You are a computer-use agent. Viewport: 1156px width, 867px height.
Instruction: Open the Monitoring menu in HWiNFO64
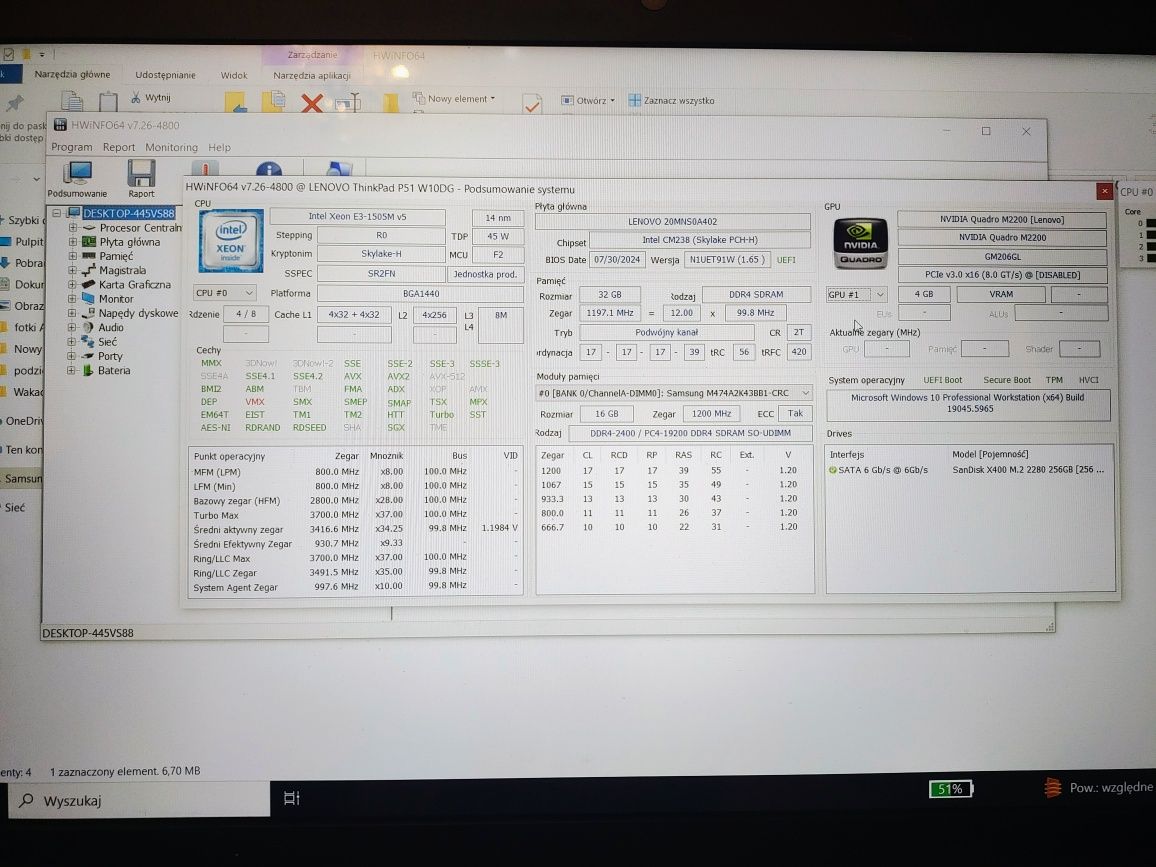171,147
